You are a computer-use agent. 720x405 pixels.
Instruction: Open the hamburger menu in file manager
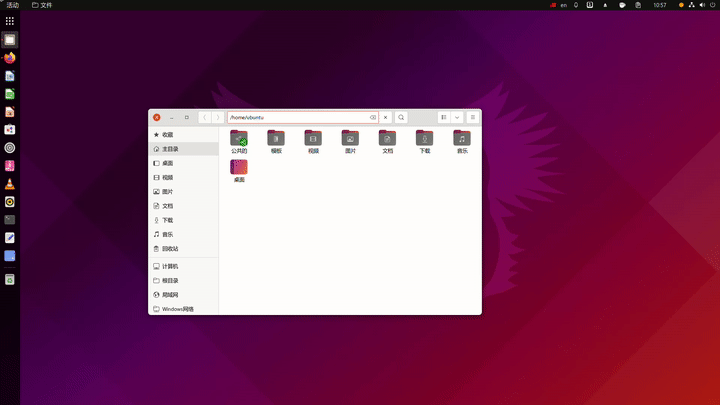[472, 118]
